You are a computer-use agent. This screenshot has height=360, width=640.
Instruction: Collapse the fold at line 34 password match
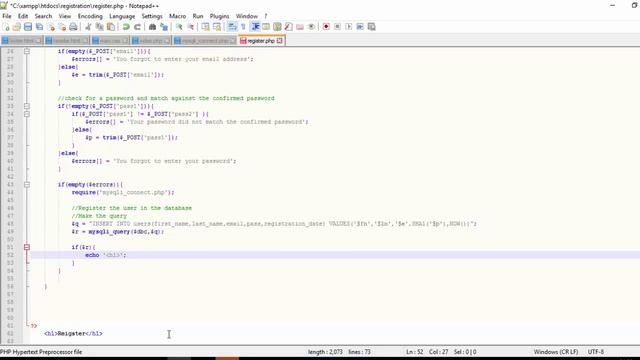(x=27, y=114)
